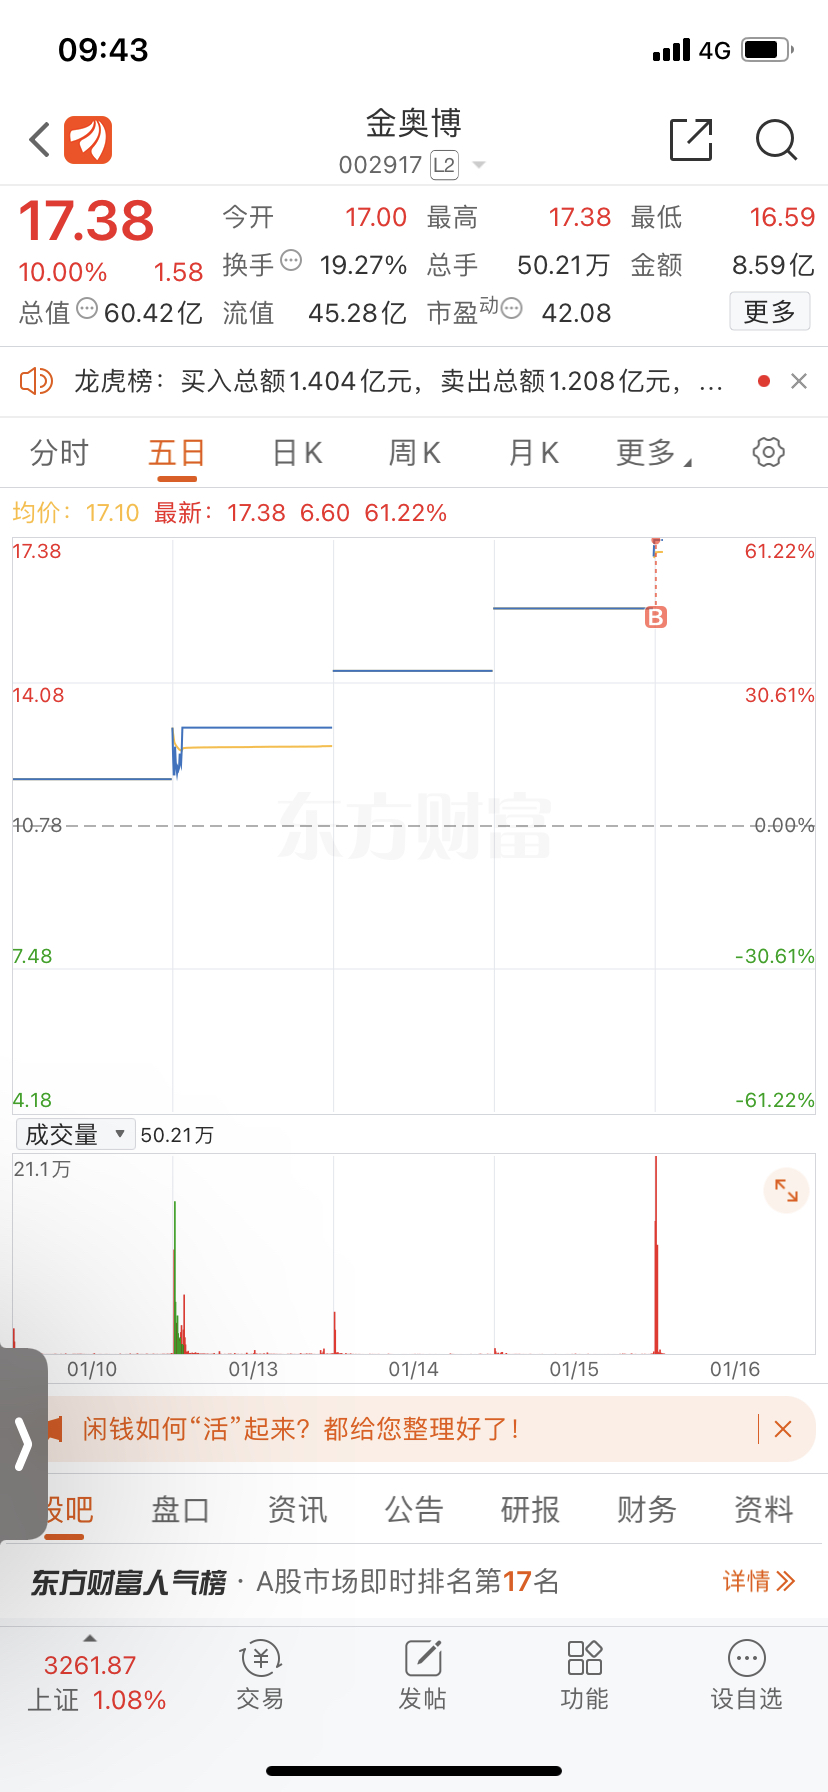Expand the 更多 chart period menu

click(x=654, y=453)
